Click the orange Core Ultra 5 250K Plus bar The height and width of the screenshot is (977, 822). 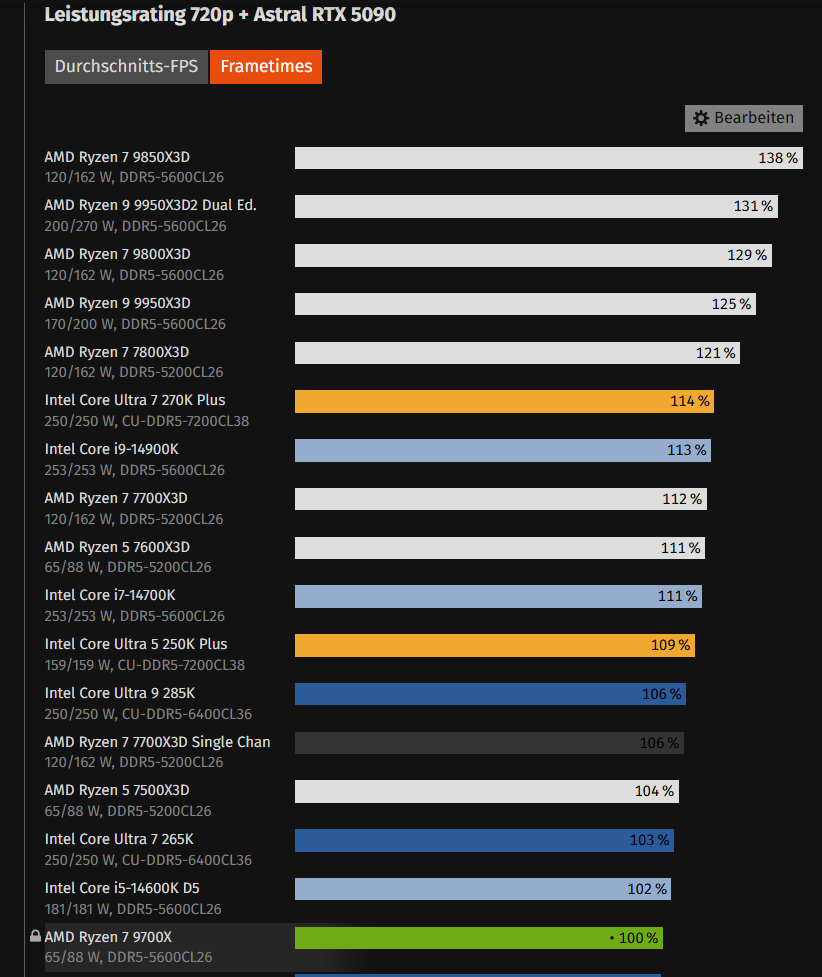(x=495, y=646)
